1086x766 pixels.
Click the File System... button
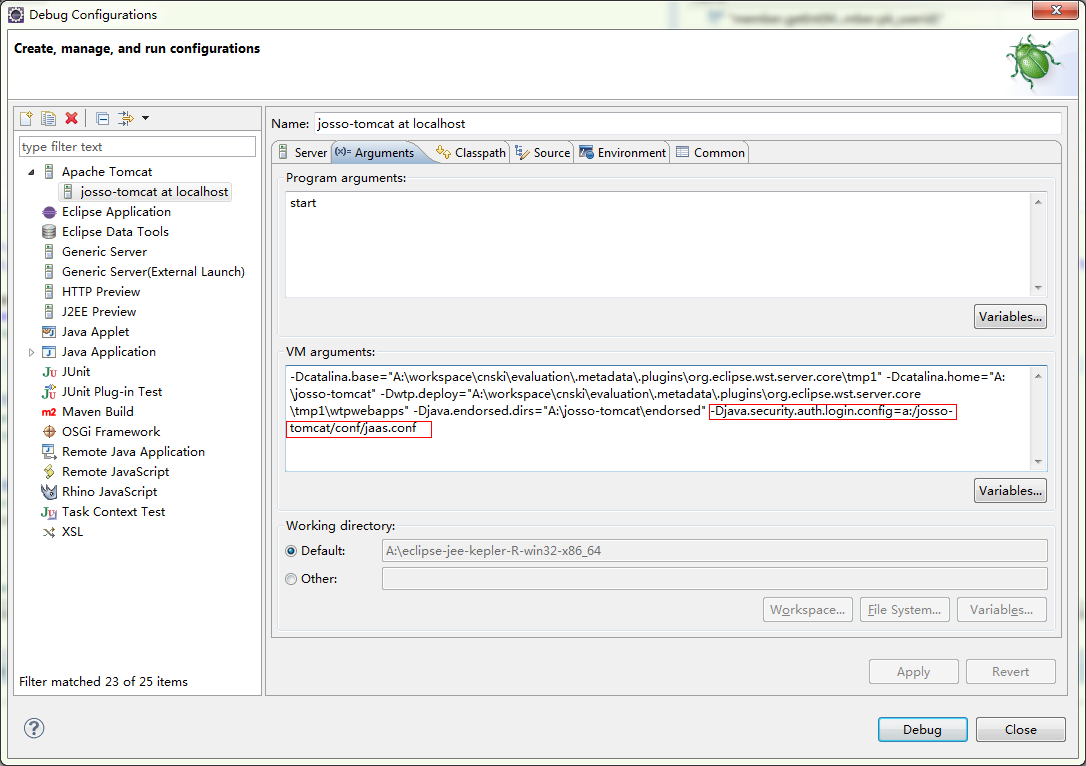click(x=904, y=609)
